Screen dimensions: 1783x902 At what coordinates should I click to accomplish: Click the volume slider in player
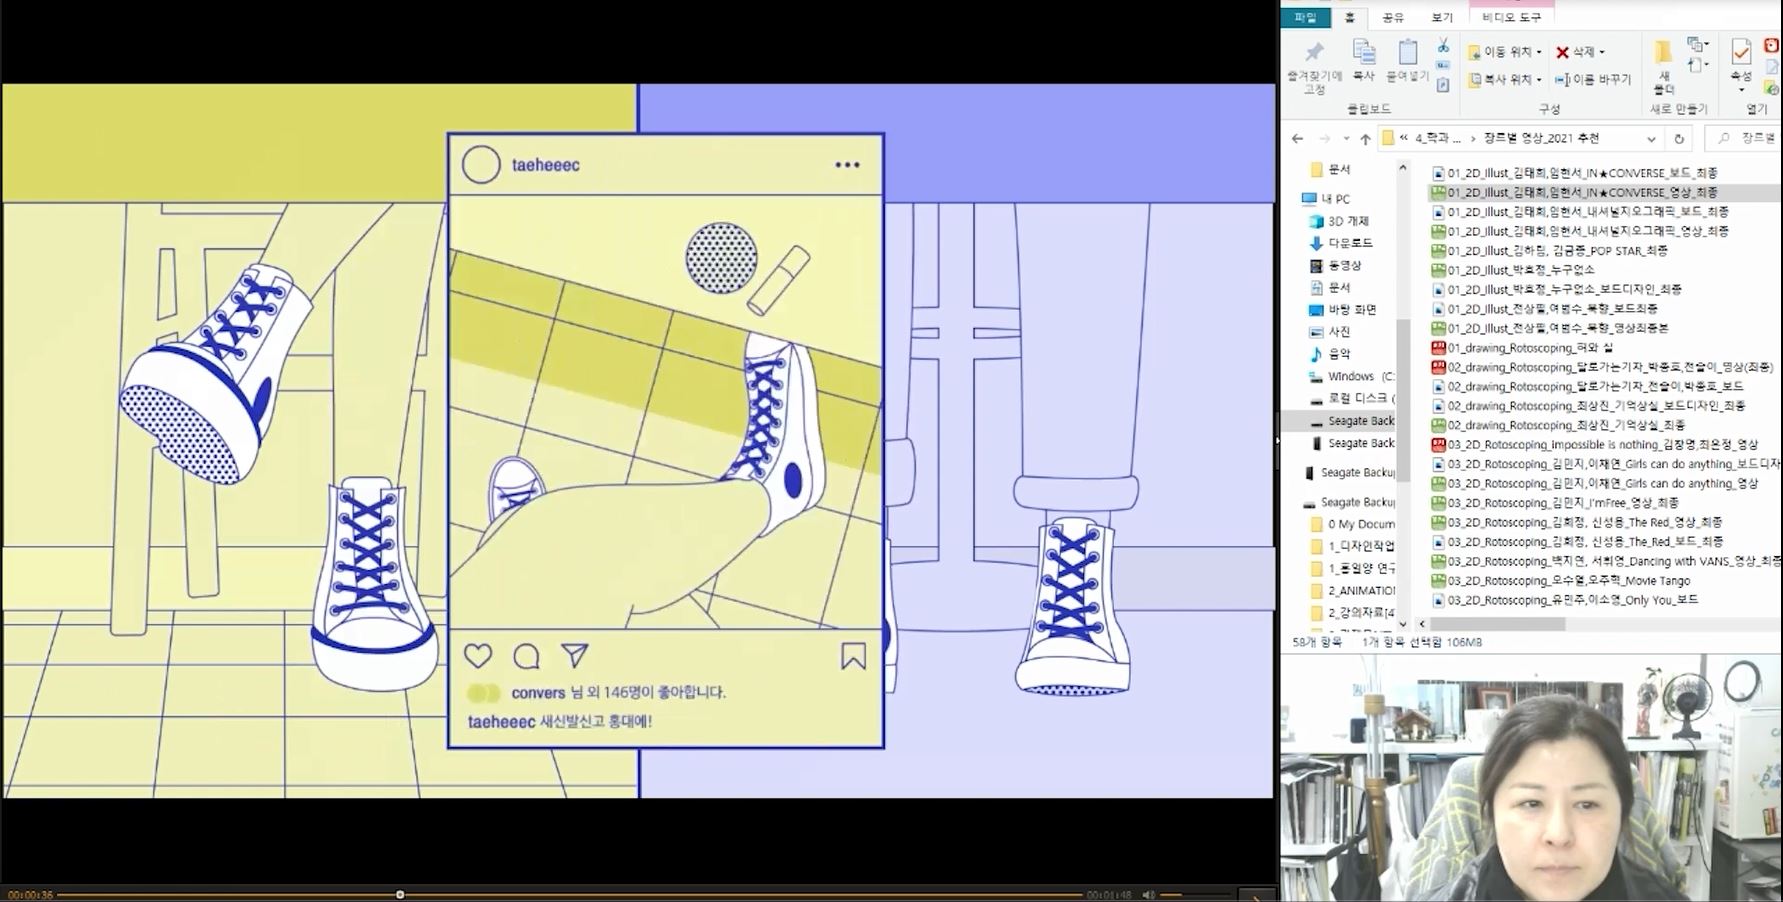1196,894
